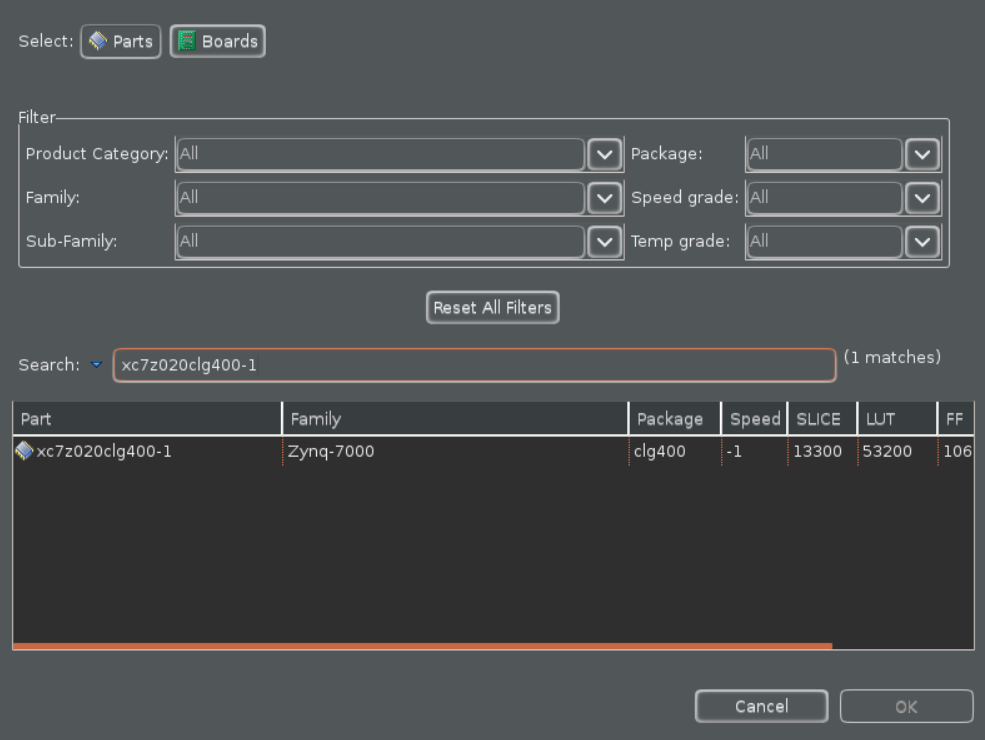Image resolution: width=985 pixels, height=740 pixels.
Task: Click the chip icon beside xc7z020clg400-1
Action: click(26, 451)
